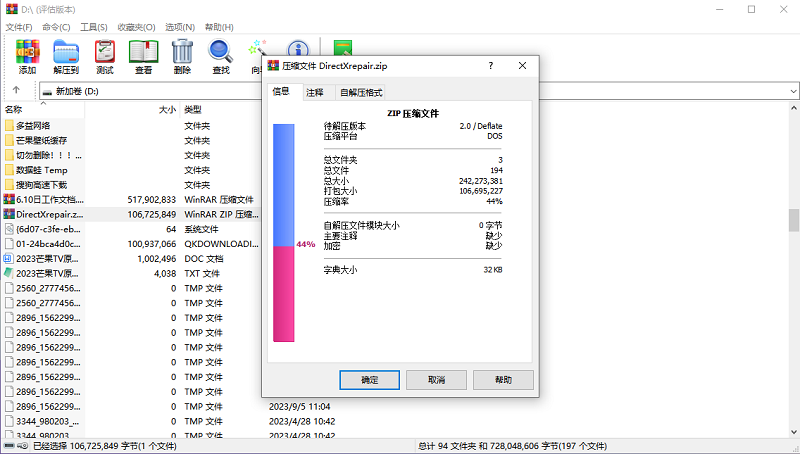
Task: Click the 查找 (Find) magnifier icon
Action: pyautogui.click(x=220, y=57)
